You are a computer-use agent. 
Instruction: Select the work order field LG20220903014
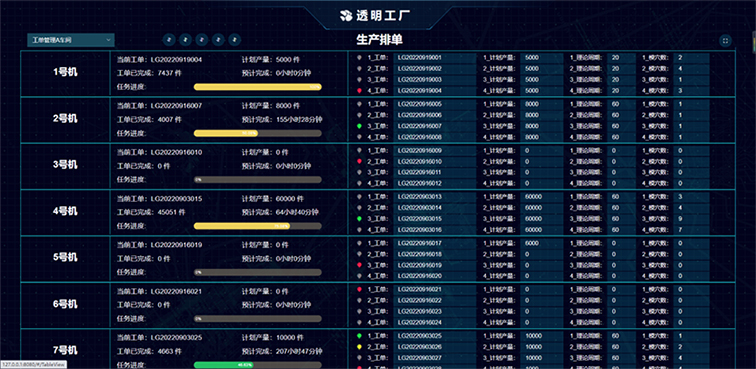[x=434, y=207]
